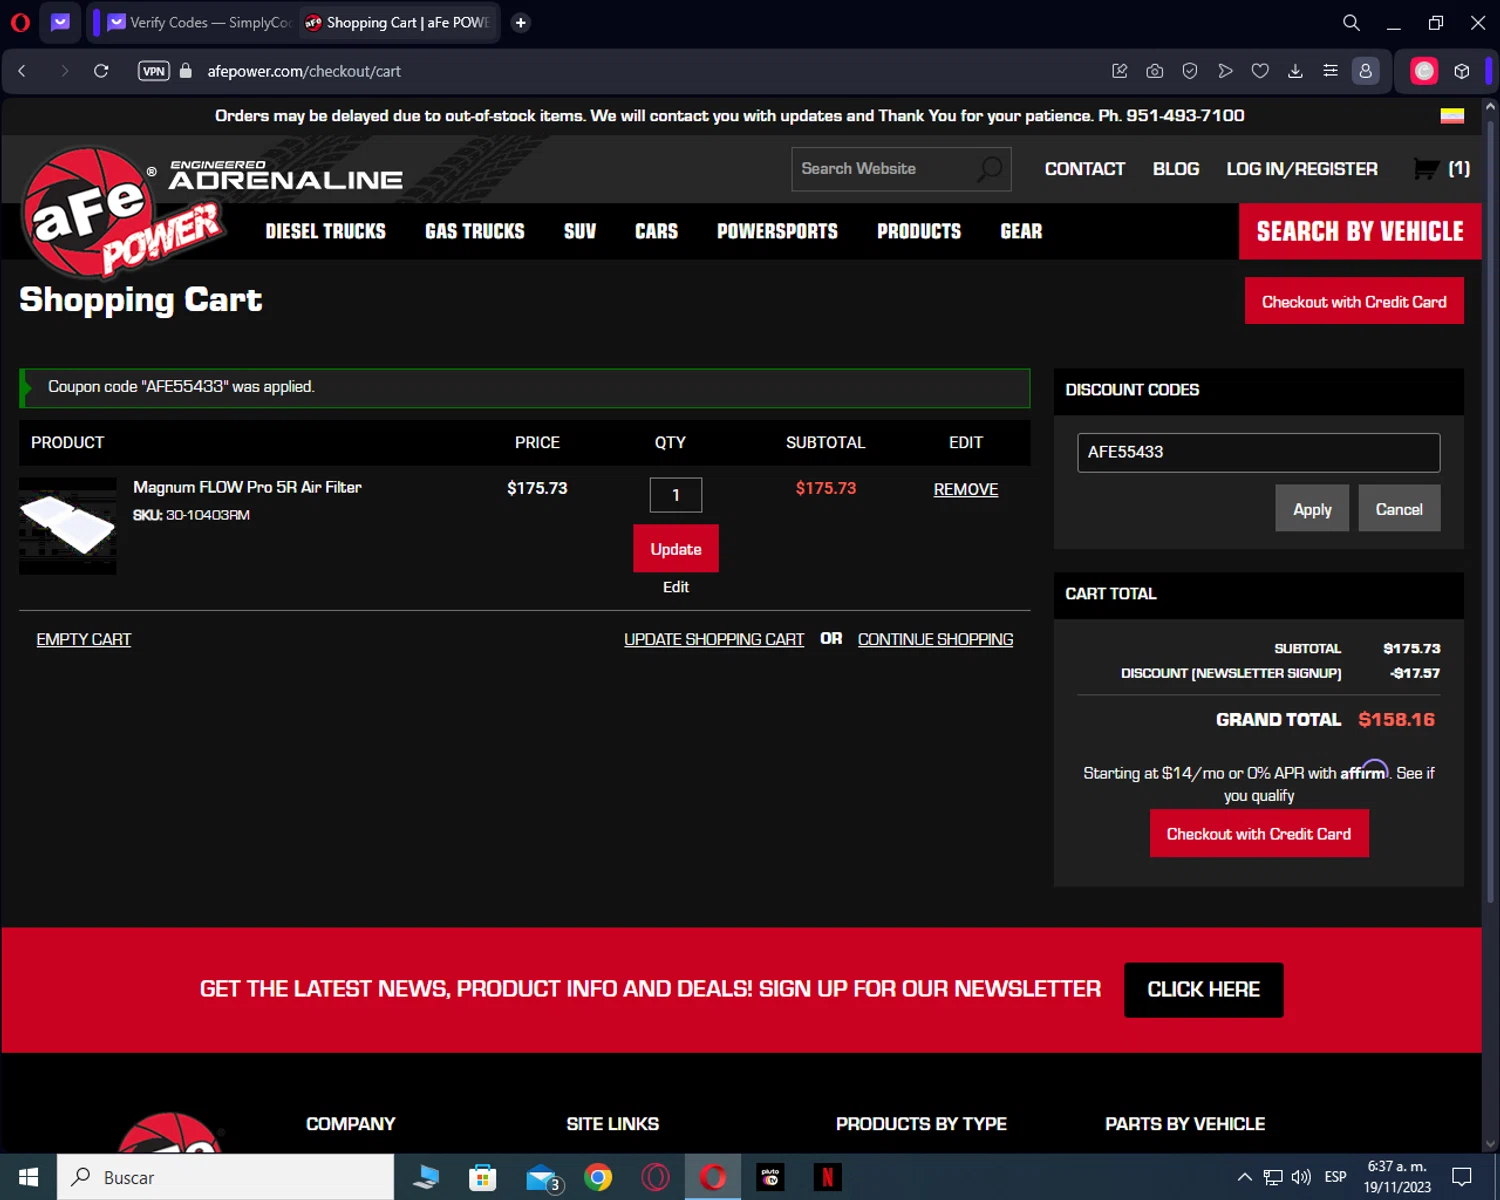The image size is (1500, 1200).
Task: Go forward to the next page
Action: pyautogui.click(x=64, y=71)
